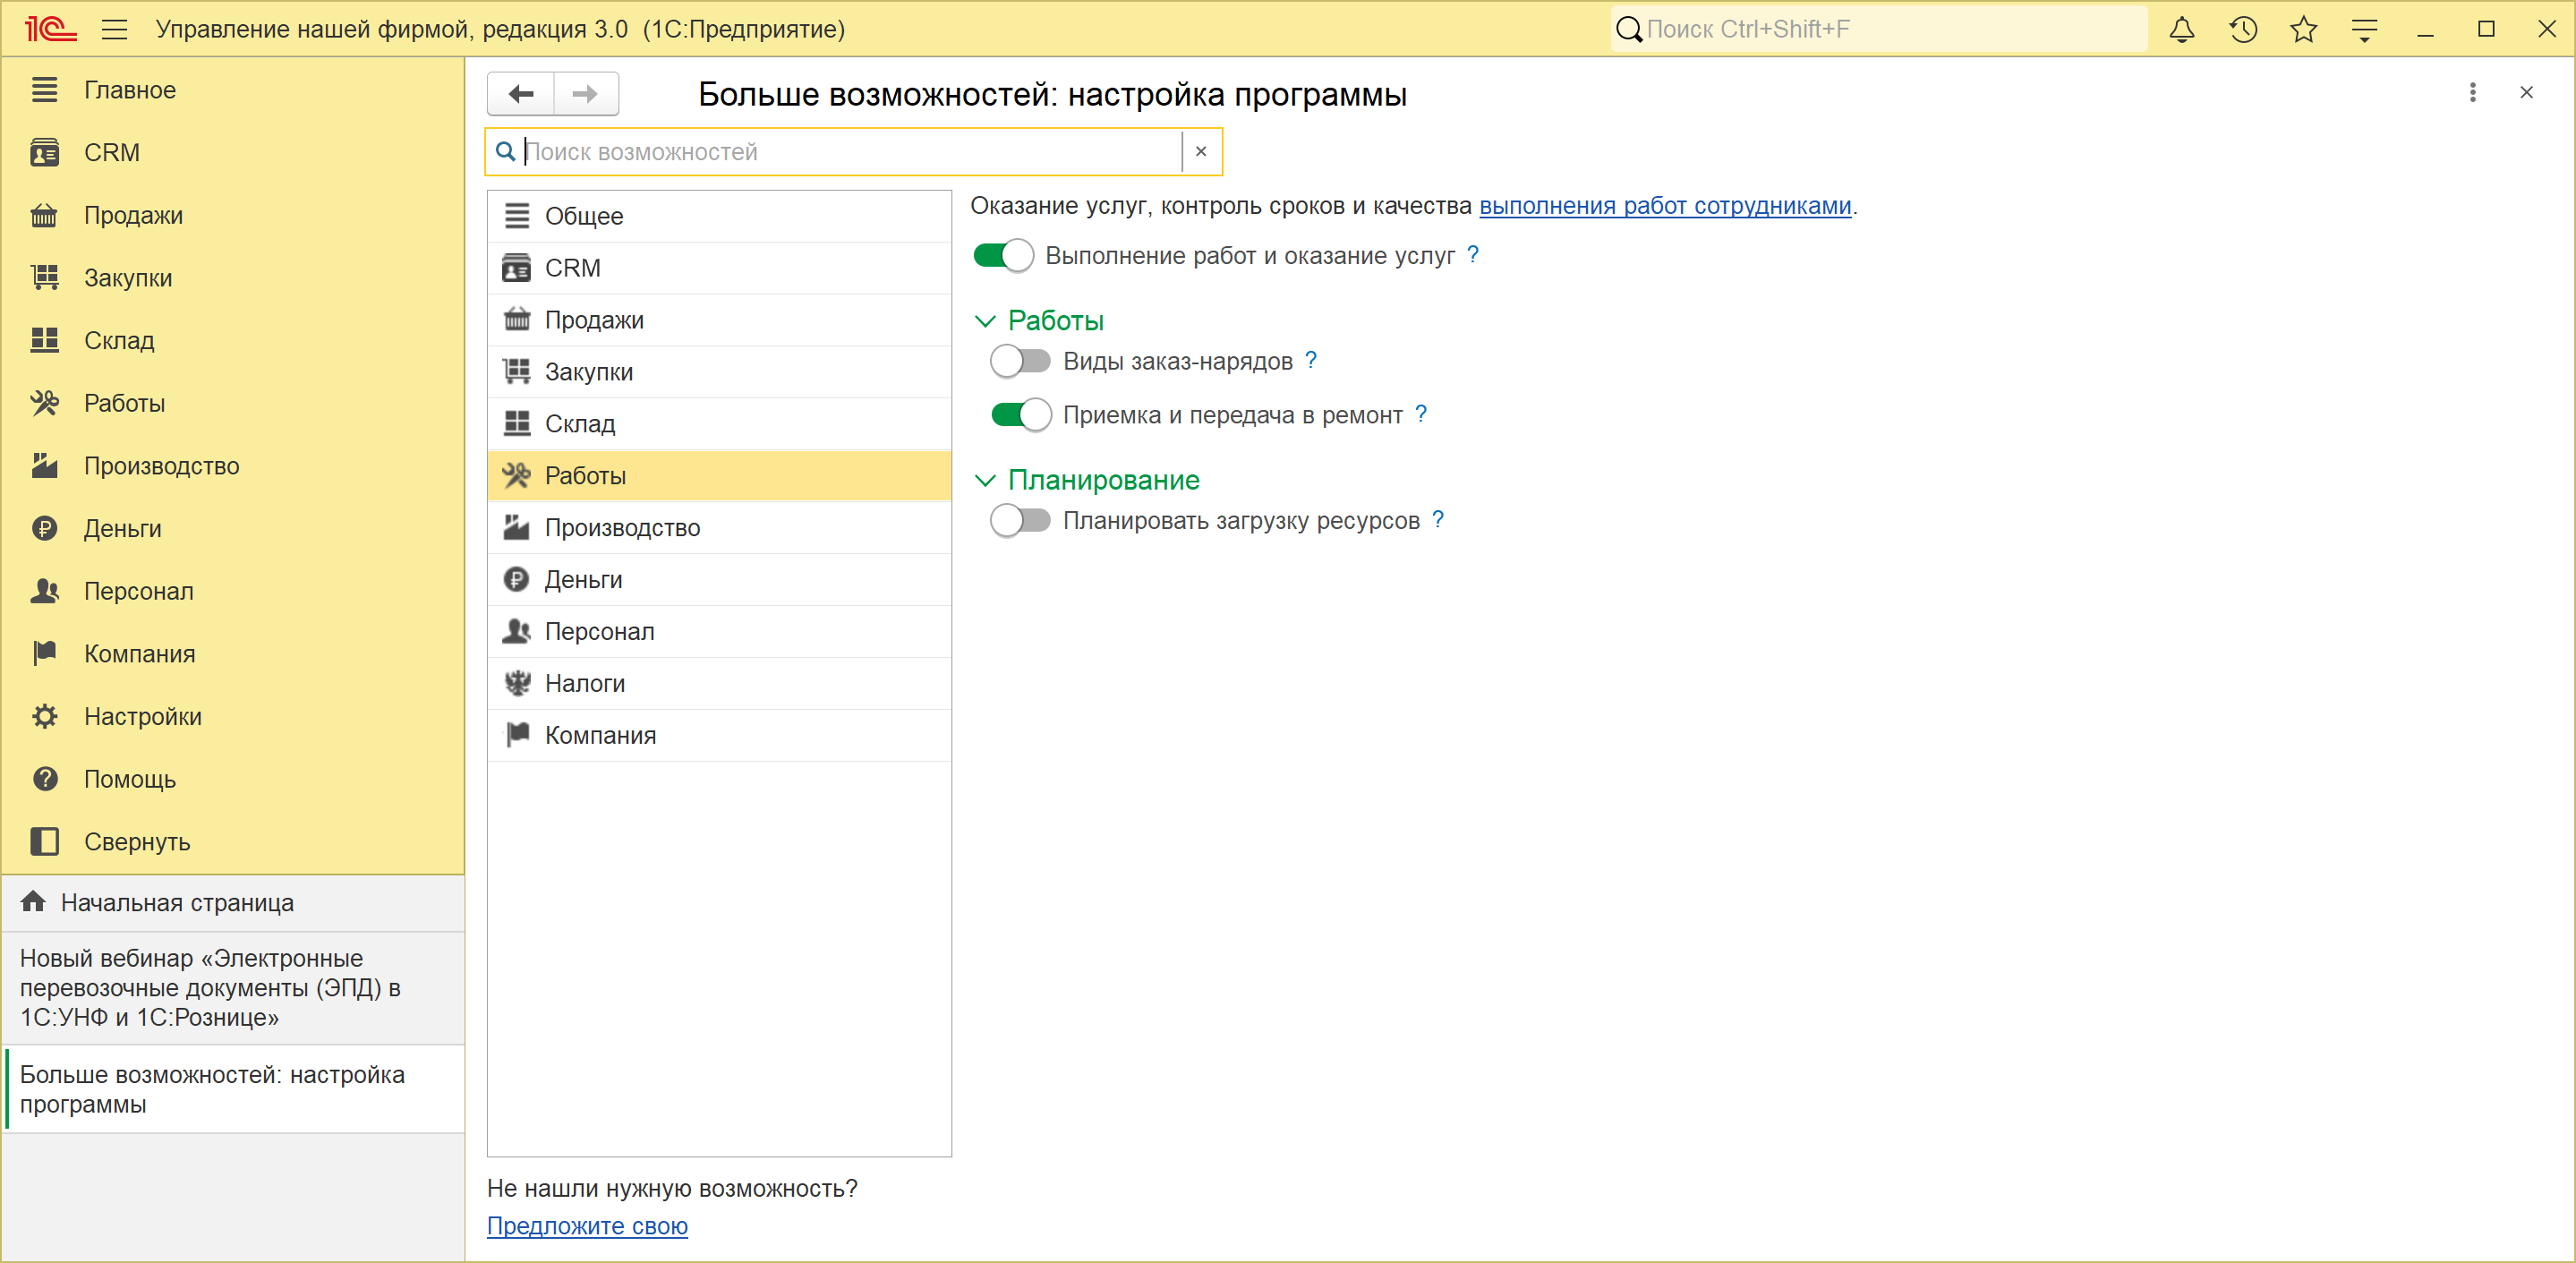Click the Главное icon in the left sidebar

pos(44,89)
